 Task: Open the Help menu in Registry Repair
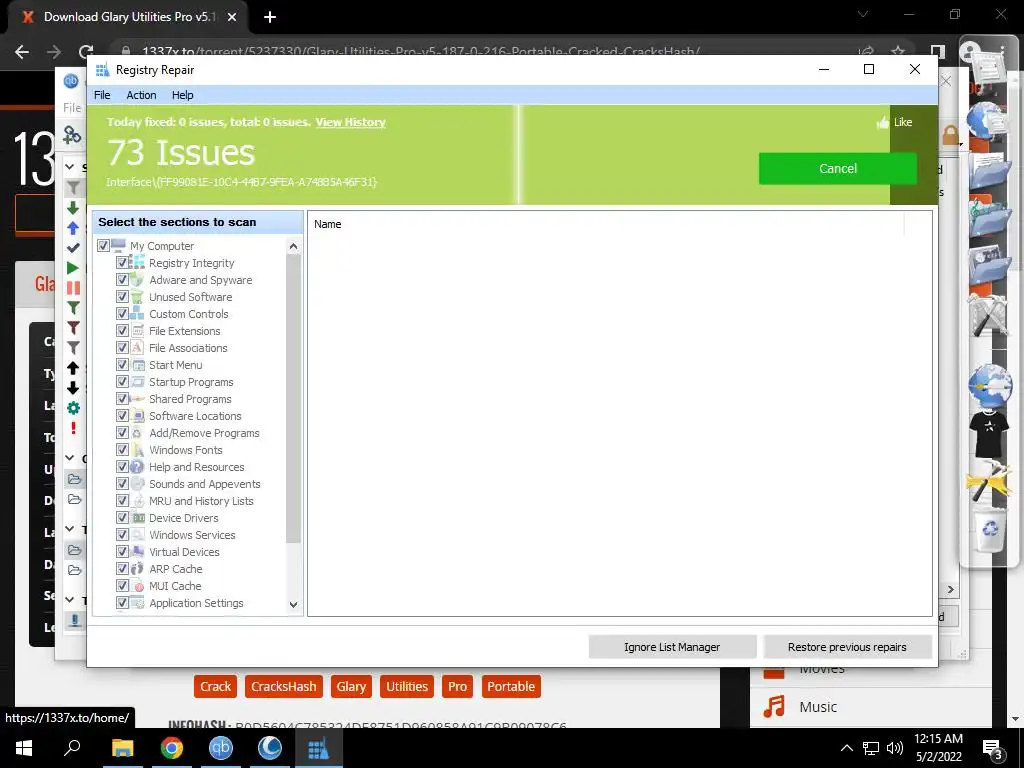[x=182, y=95]
